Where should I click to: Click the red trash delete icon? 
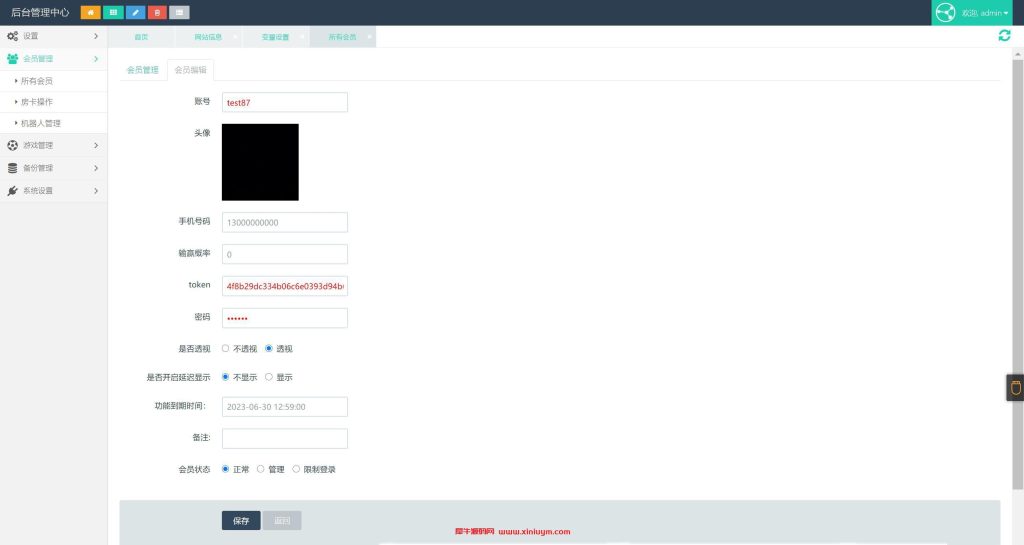[x=157, y=13]
